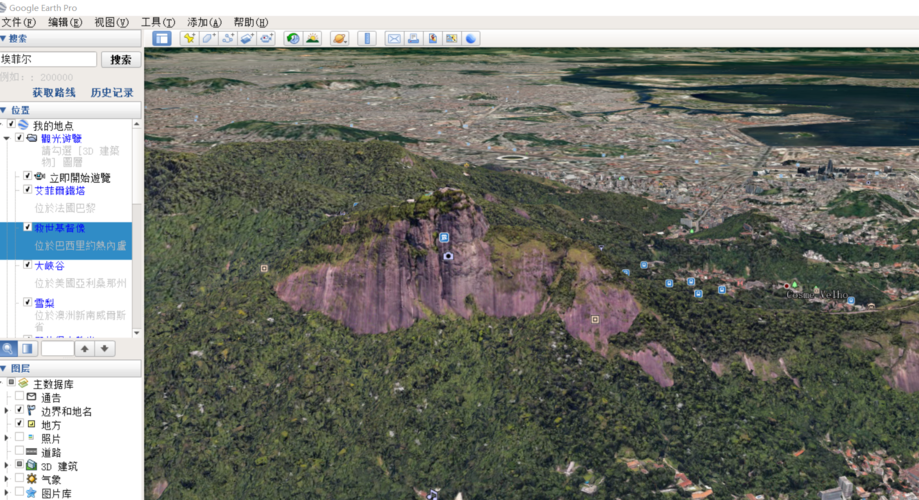This screenshot has height=500, width=919.
Task: Click blue placemark icon above camera on rock
Action: [444, 237]
